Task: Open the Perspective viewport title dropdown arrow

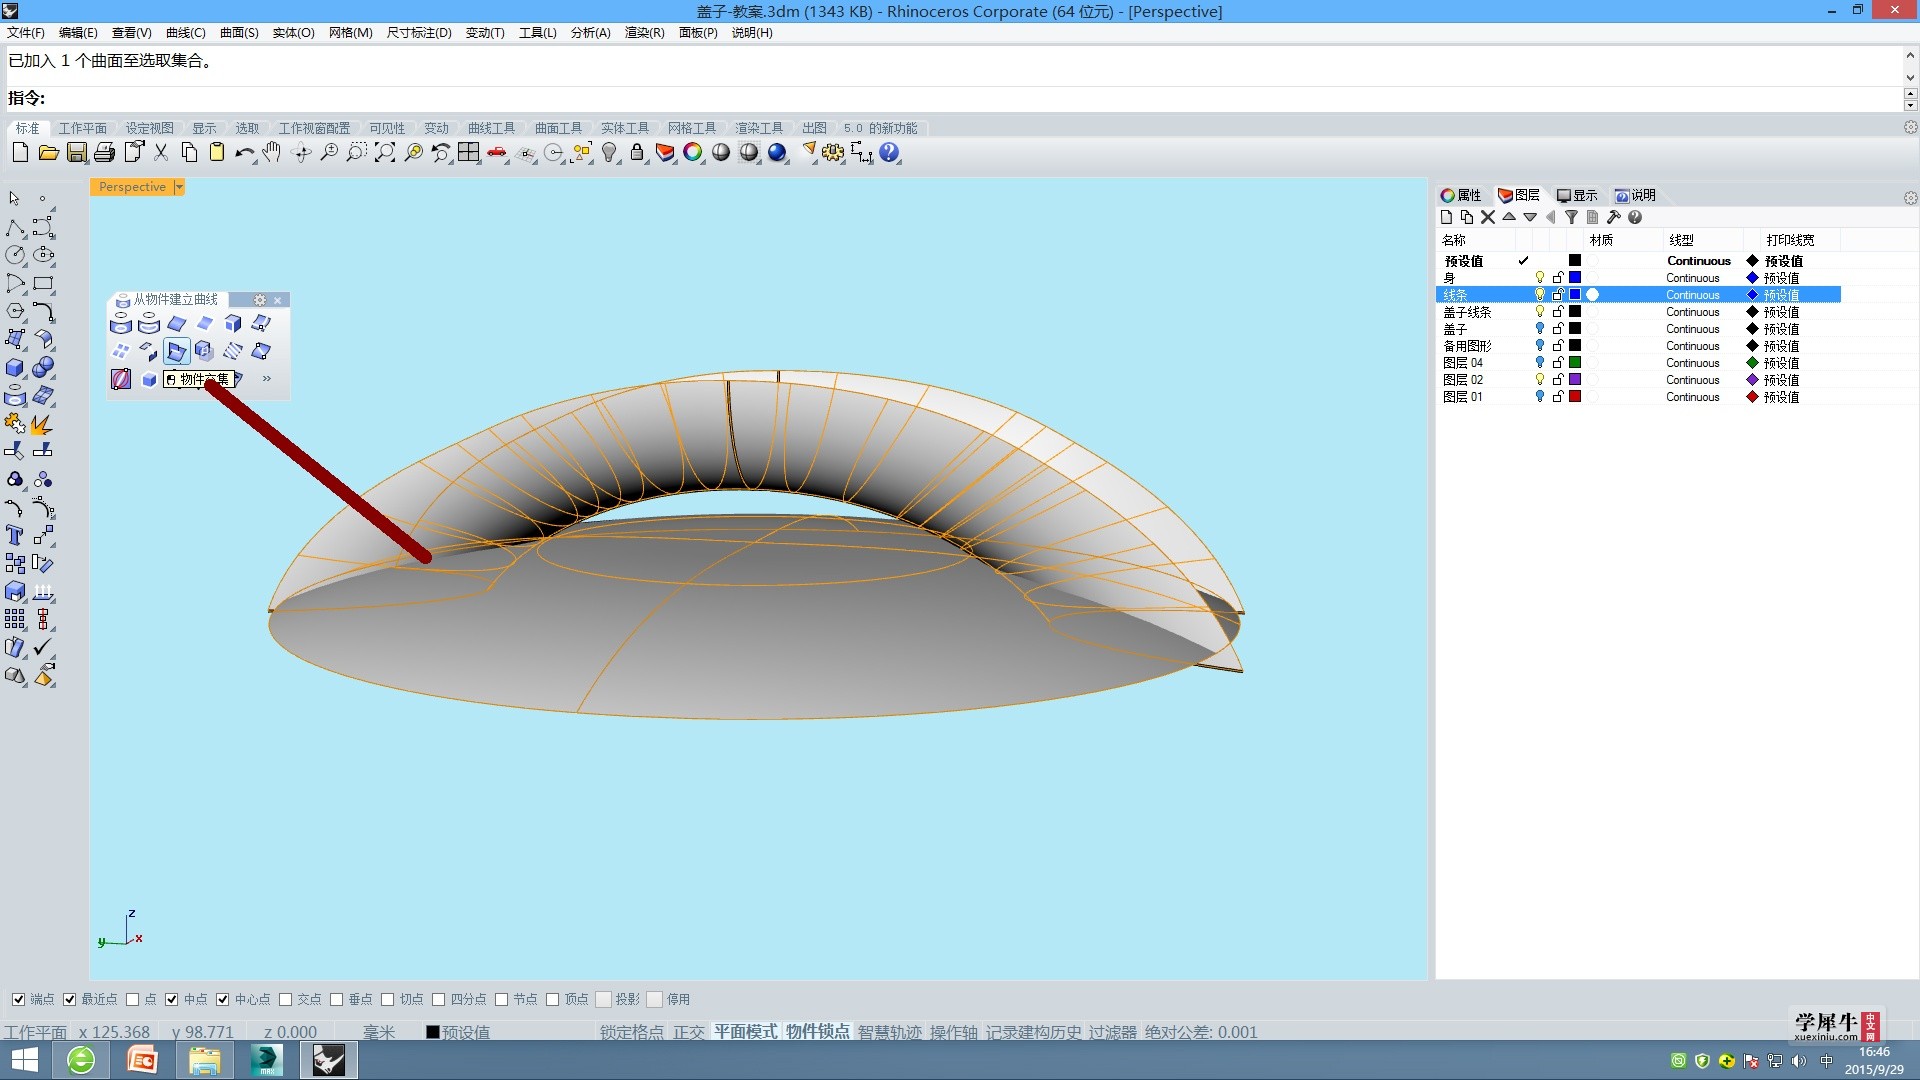Action: click(179, 187)
